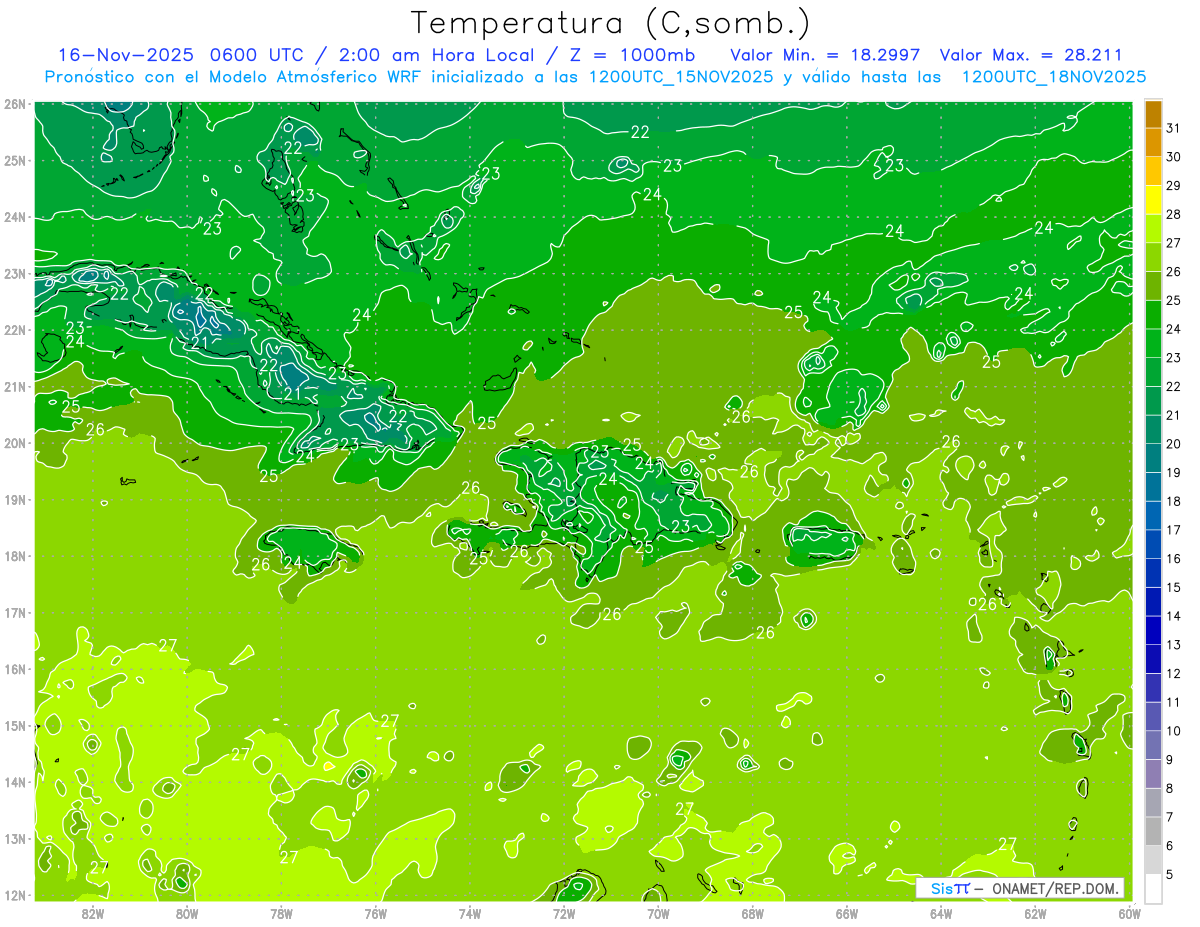
Task: Click the legend value 21 on the color scale
Action: [1174, 415]
